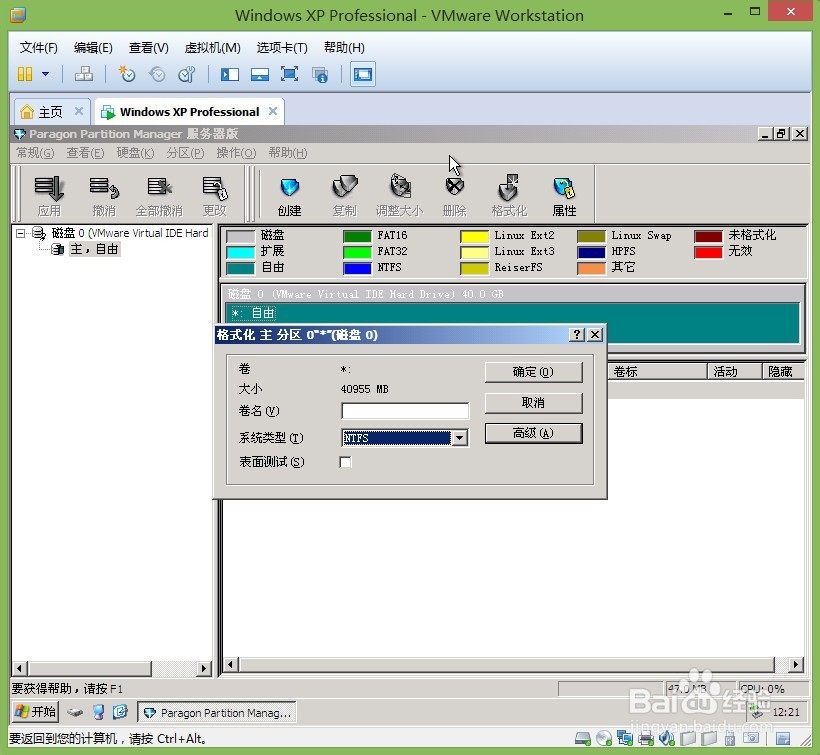This screenshot has height=755, width=820.
Task: Click the 开始 Start button
Action: (x=36, y=712)
